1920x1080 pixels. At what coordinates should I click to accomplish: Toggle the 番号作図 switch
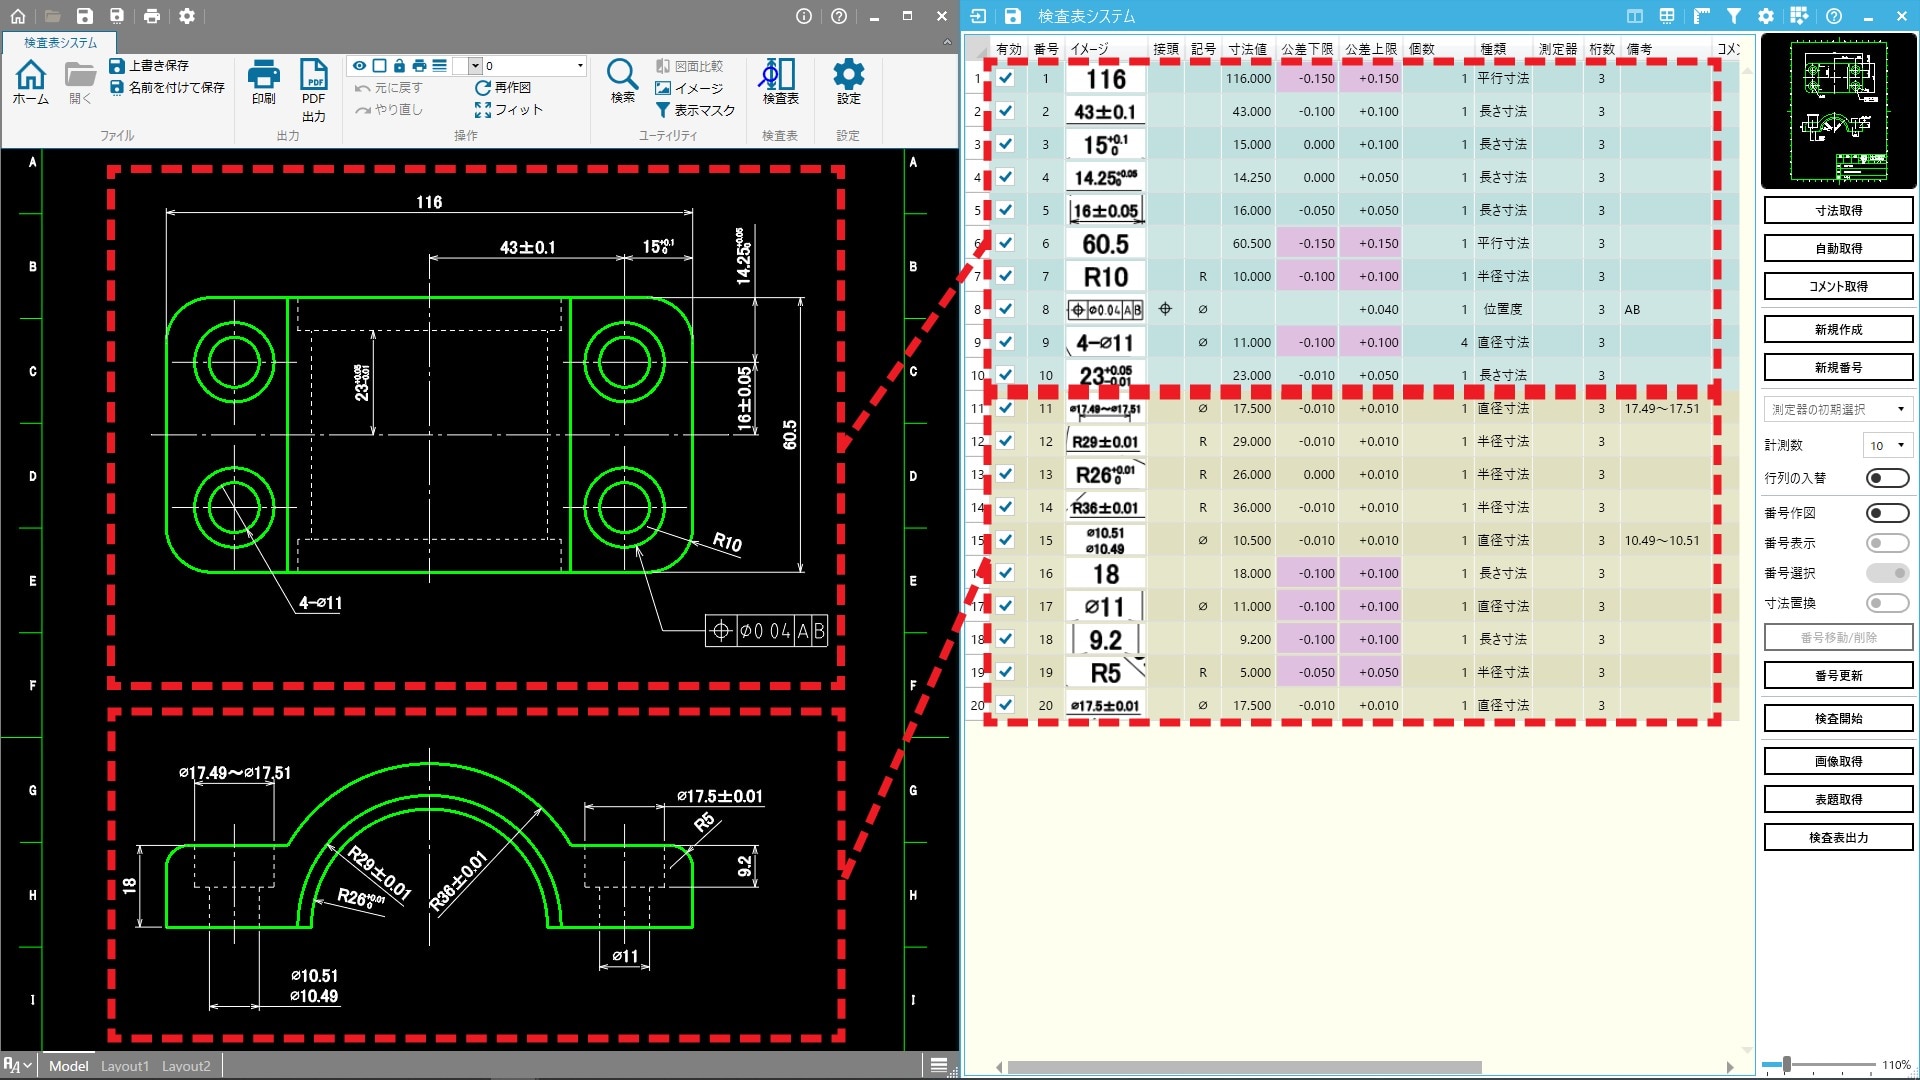pyautogui.click(x=1887, y=513)
